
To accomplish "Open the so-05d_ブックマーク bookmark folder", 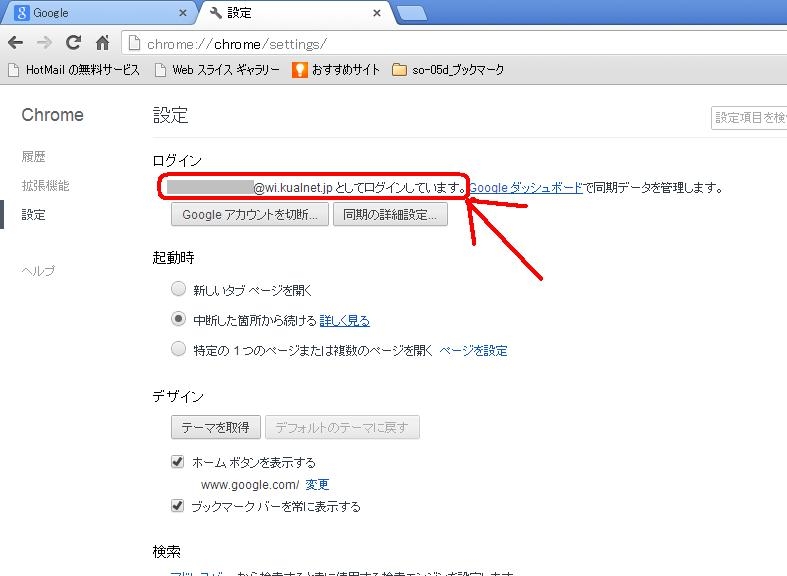I will (x=448, y=70).
